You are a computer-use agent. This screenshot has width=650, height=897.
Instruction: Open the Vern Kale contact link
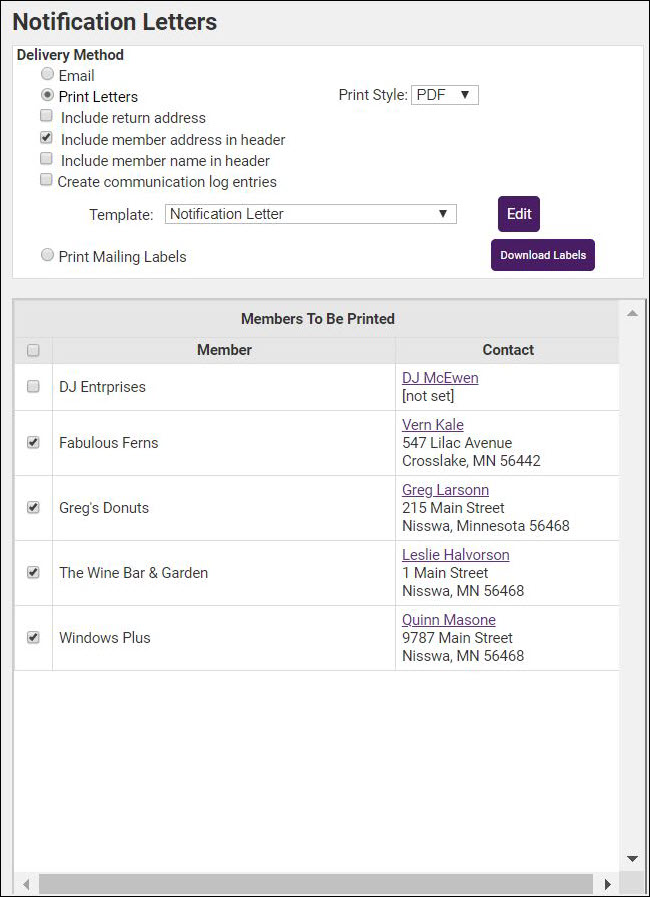coord(433,425)
